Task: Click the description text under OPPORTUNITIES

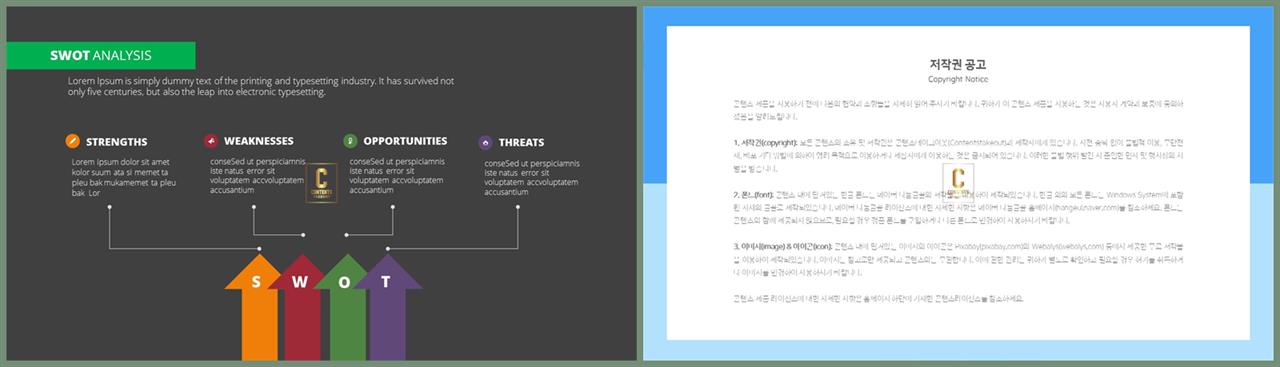Action: 397,176
